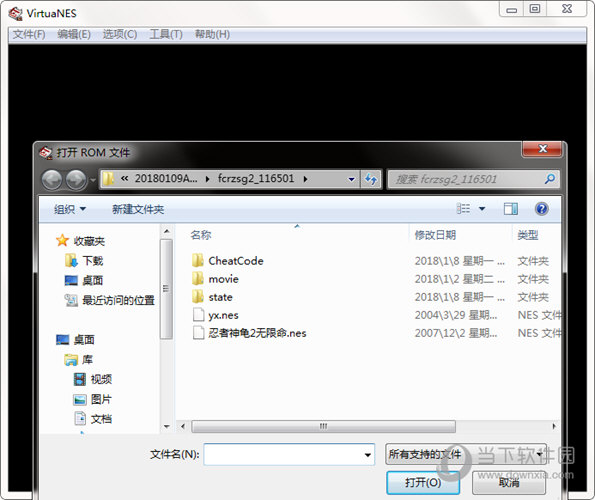
Task: Select the yx.nes file
Action: pos(224,315)
